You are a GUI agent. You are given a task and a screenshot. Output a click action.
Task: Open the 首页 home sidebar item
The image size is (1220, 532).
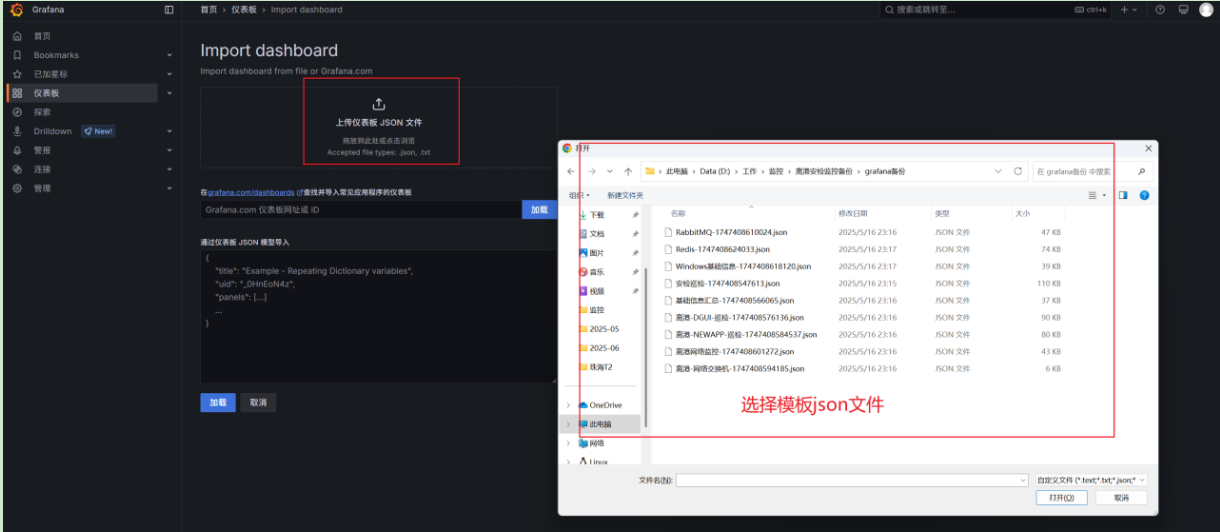pyautogui.click(x=42, y=36)
